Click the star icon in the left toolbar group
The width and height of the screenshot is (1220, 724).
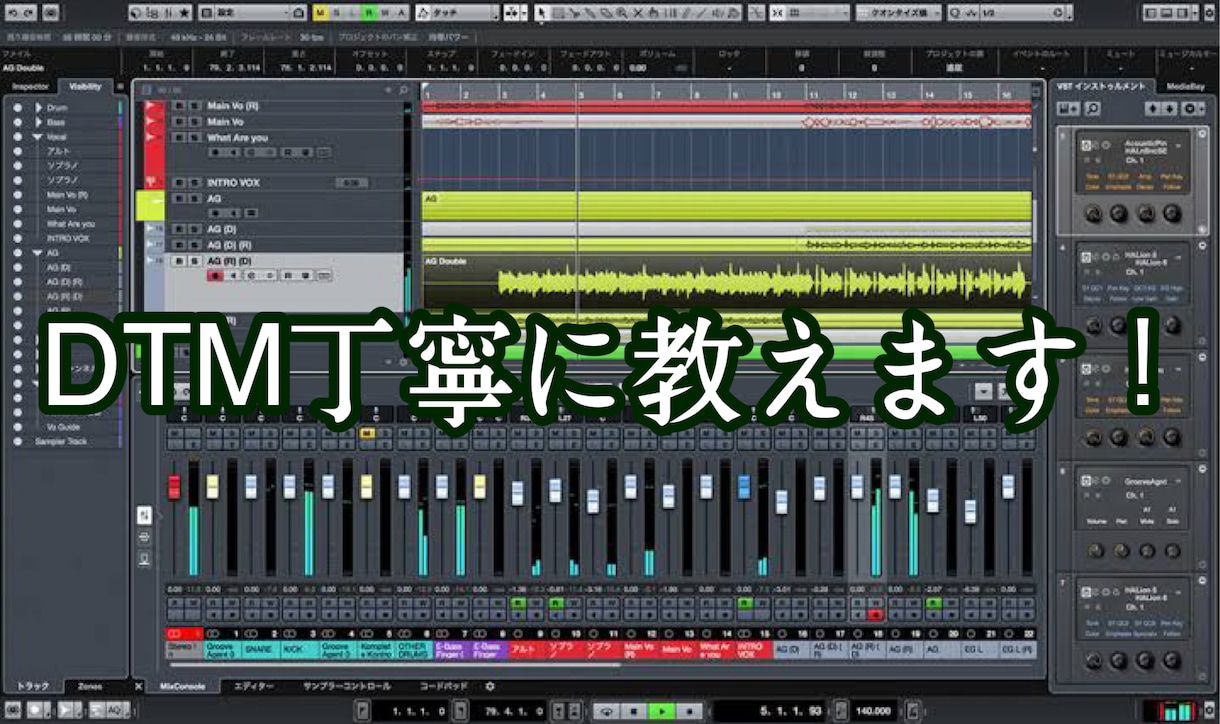183,13
